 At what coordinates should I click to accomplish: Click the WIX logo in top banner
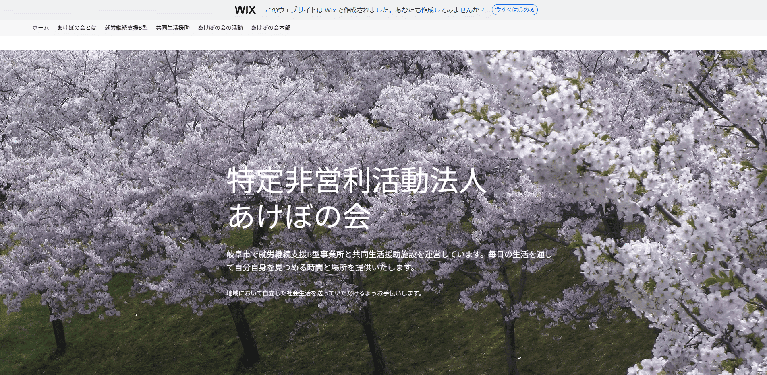pos(245,10)
